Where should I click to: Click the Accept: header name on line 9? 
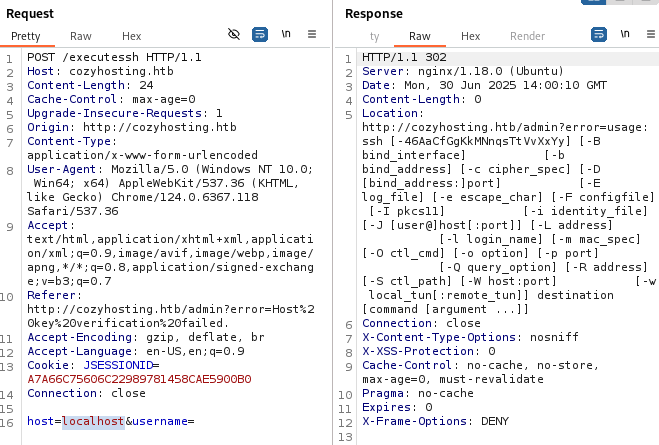click(51, 225)
